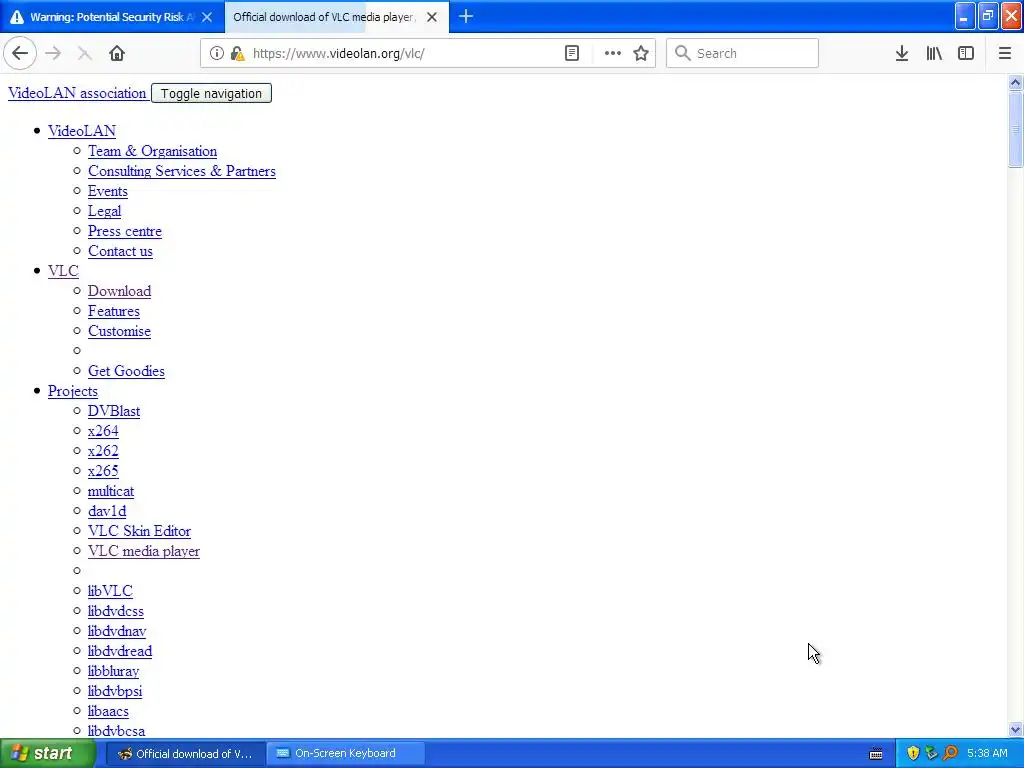
Task: Open VLC Skin Editor link
Action: click(x=139, y=532)
